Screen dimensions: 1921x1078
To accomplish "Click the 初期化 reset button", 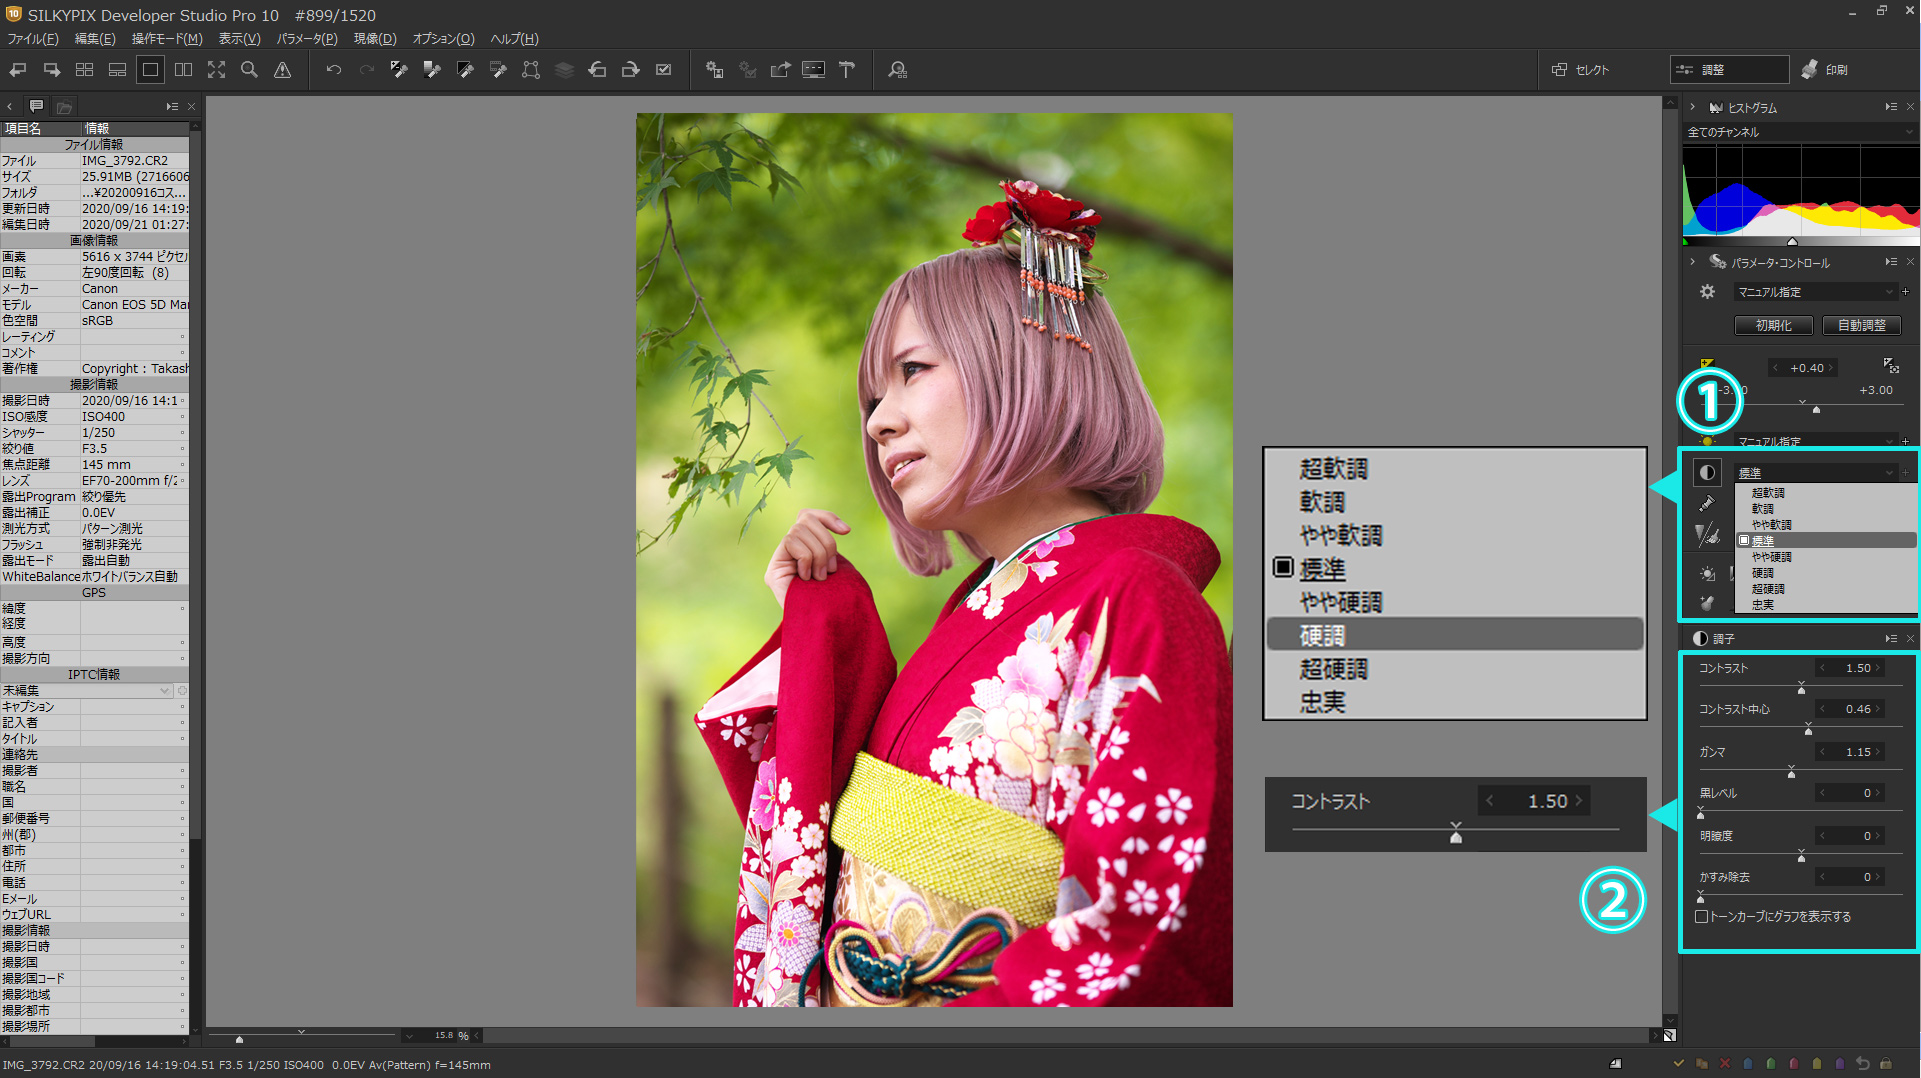I will coord(1774,325).
